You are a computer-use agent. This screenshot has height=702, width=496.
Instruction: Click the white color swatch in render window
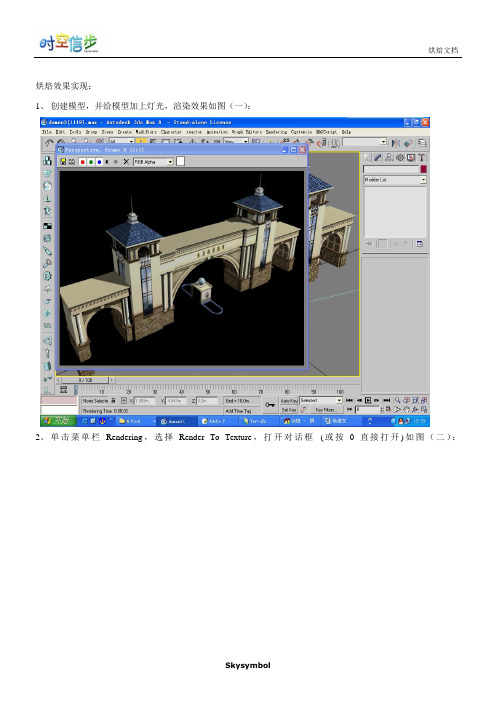pos(180,161)
